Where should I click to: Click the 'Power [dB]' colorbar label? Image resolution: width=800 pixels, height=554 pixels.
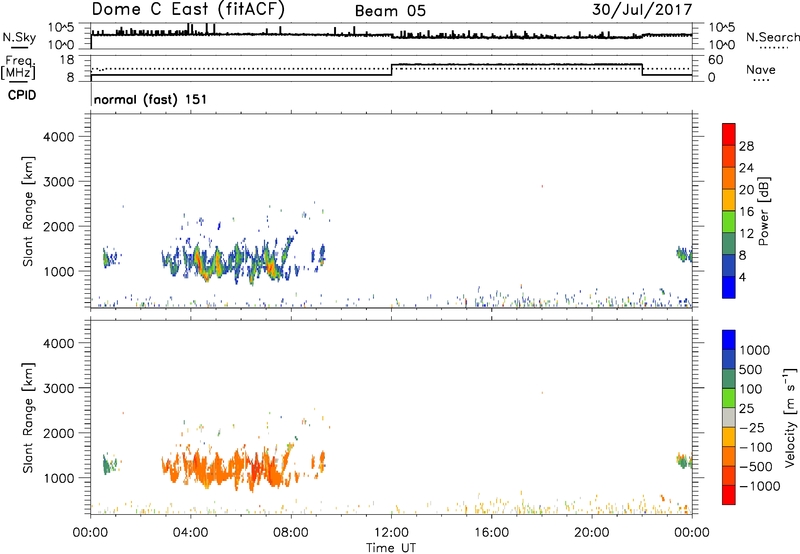pyautogui.click(x=763, y=211)
